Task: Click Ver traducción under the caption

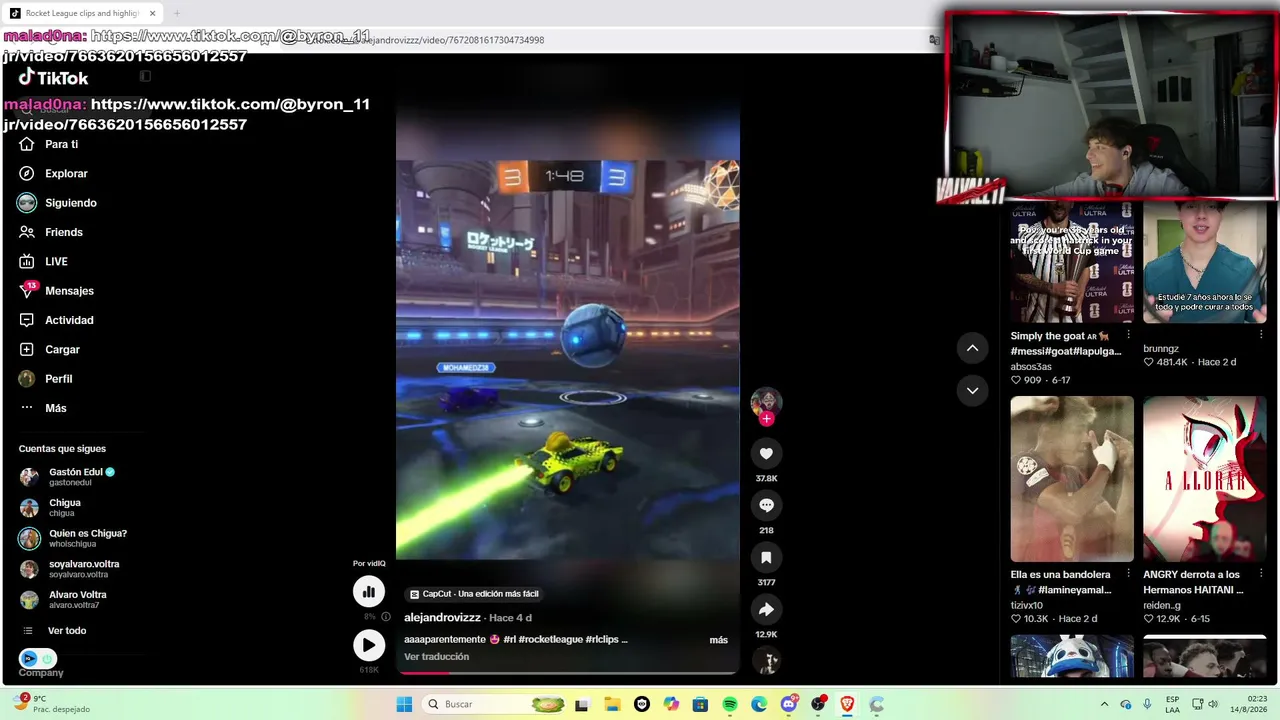Action: tap(436, 657)
